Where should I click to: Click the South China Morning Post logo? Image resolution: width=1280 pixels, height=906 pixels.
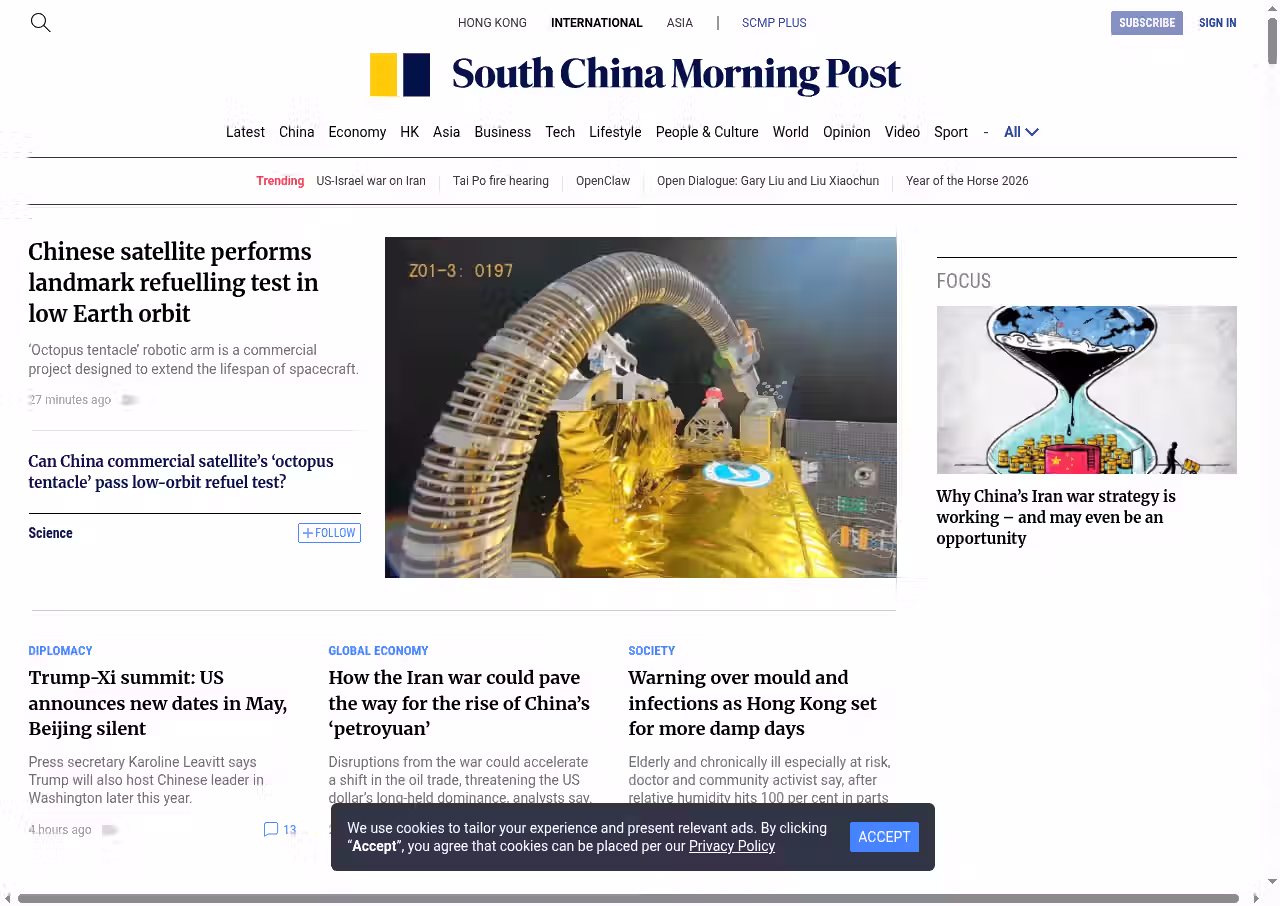pos(635,75)
